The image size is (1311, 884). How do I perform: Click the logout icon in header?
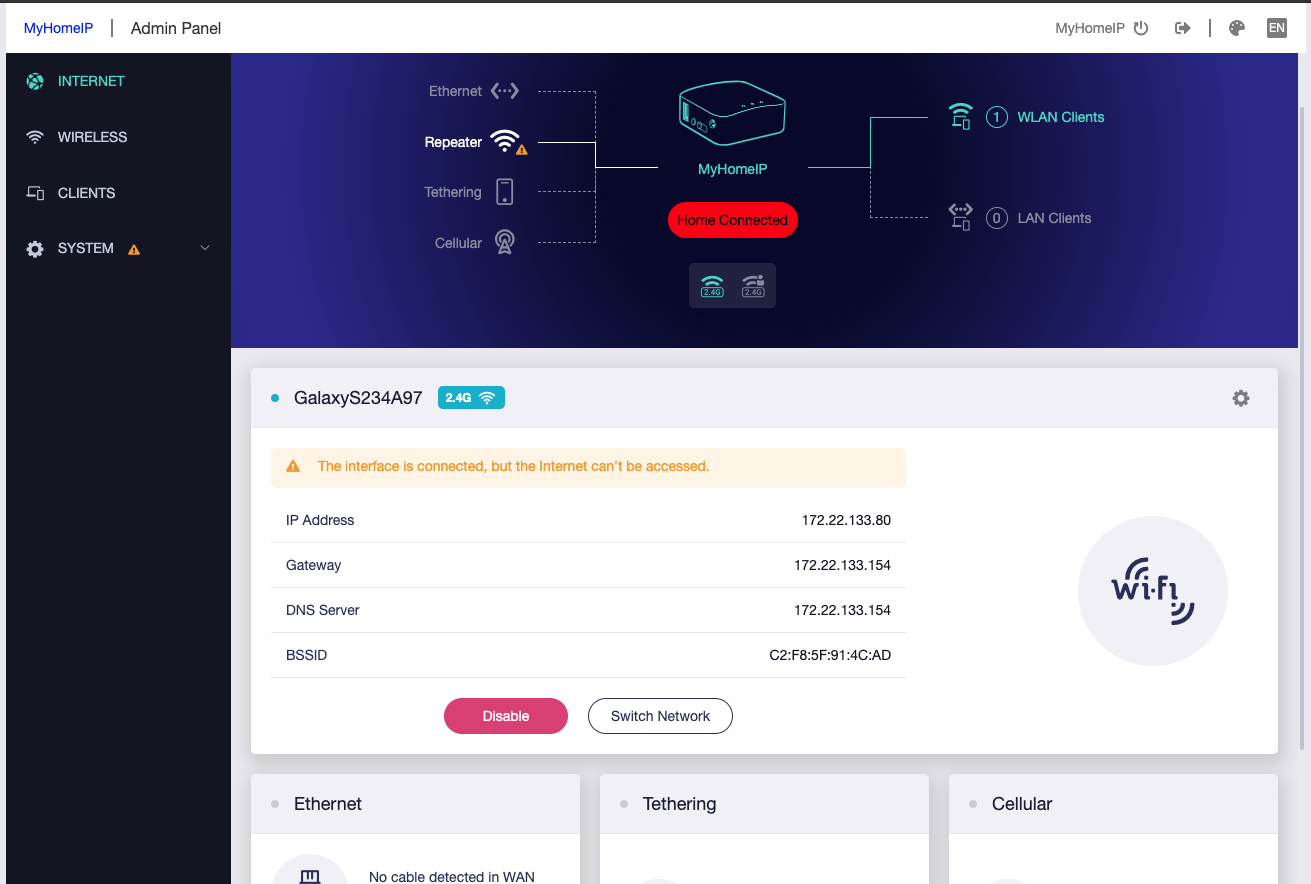pyautogui.click(x=1183, y=28)
